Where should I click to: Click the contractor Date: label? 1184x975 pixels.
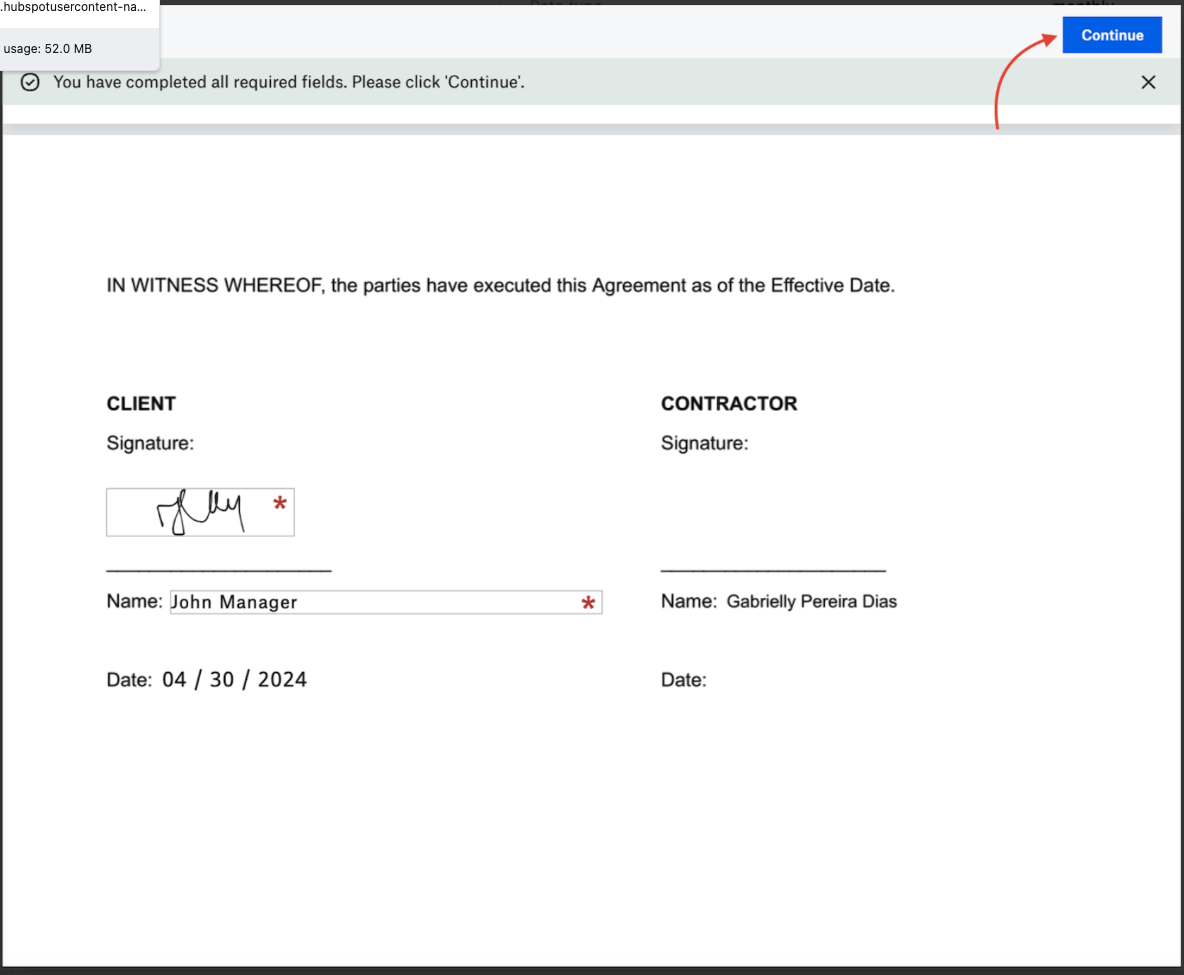[683, 680]
